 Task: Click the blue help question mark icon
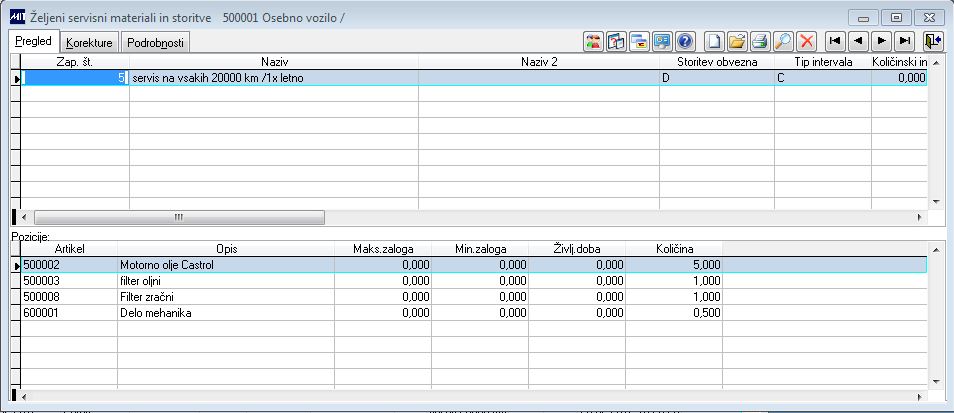tap(685, 41)
